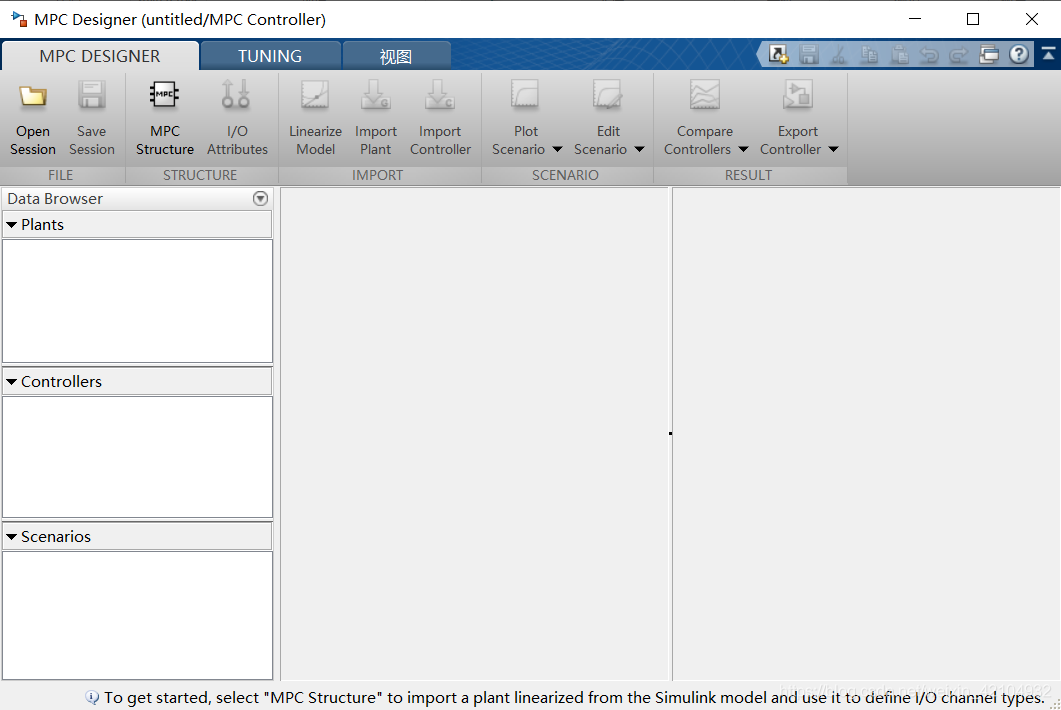Collapse the Plants section
Screen dimensions: 1061x710
click(12, 225)
